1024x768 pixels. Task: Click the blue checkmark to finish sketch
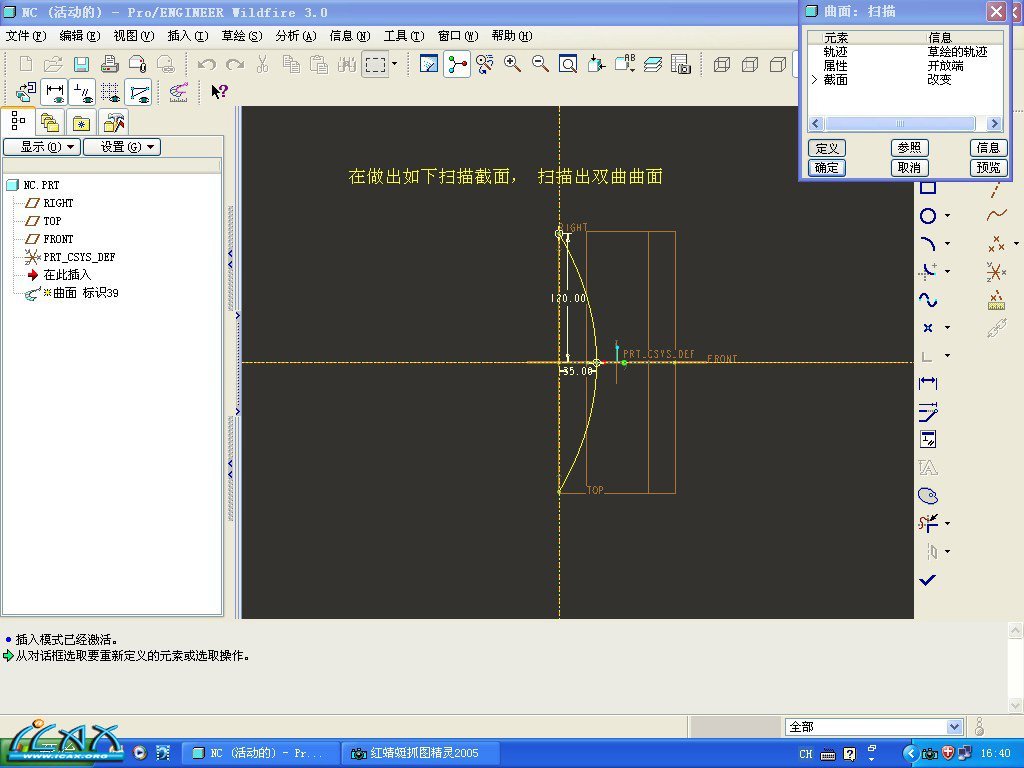(928, 580)
